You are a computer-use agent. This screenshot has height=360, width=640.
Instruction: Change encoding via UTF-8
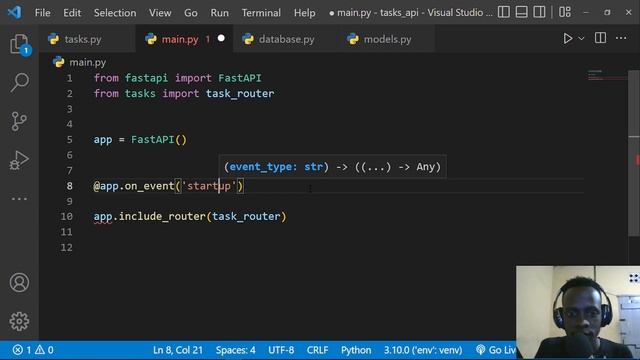[281, 350]
